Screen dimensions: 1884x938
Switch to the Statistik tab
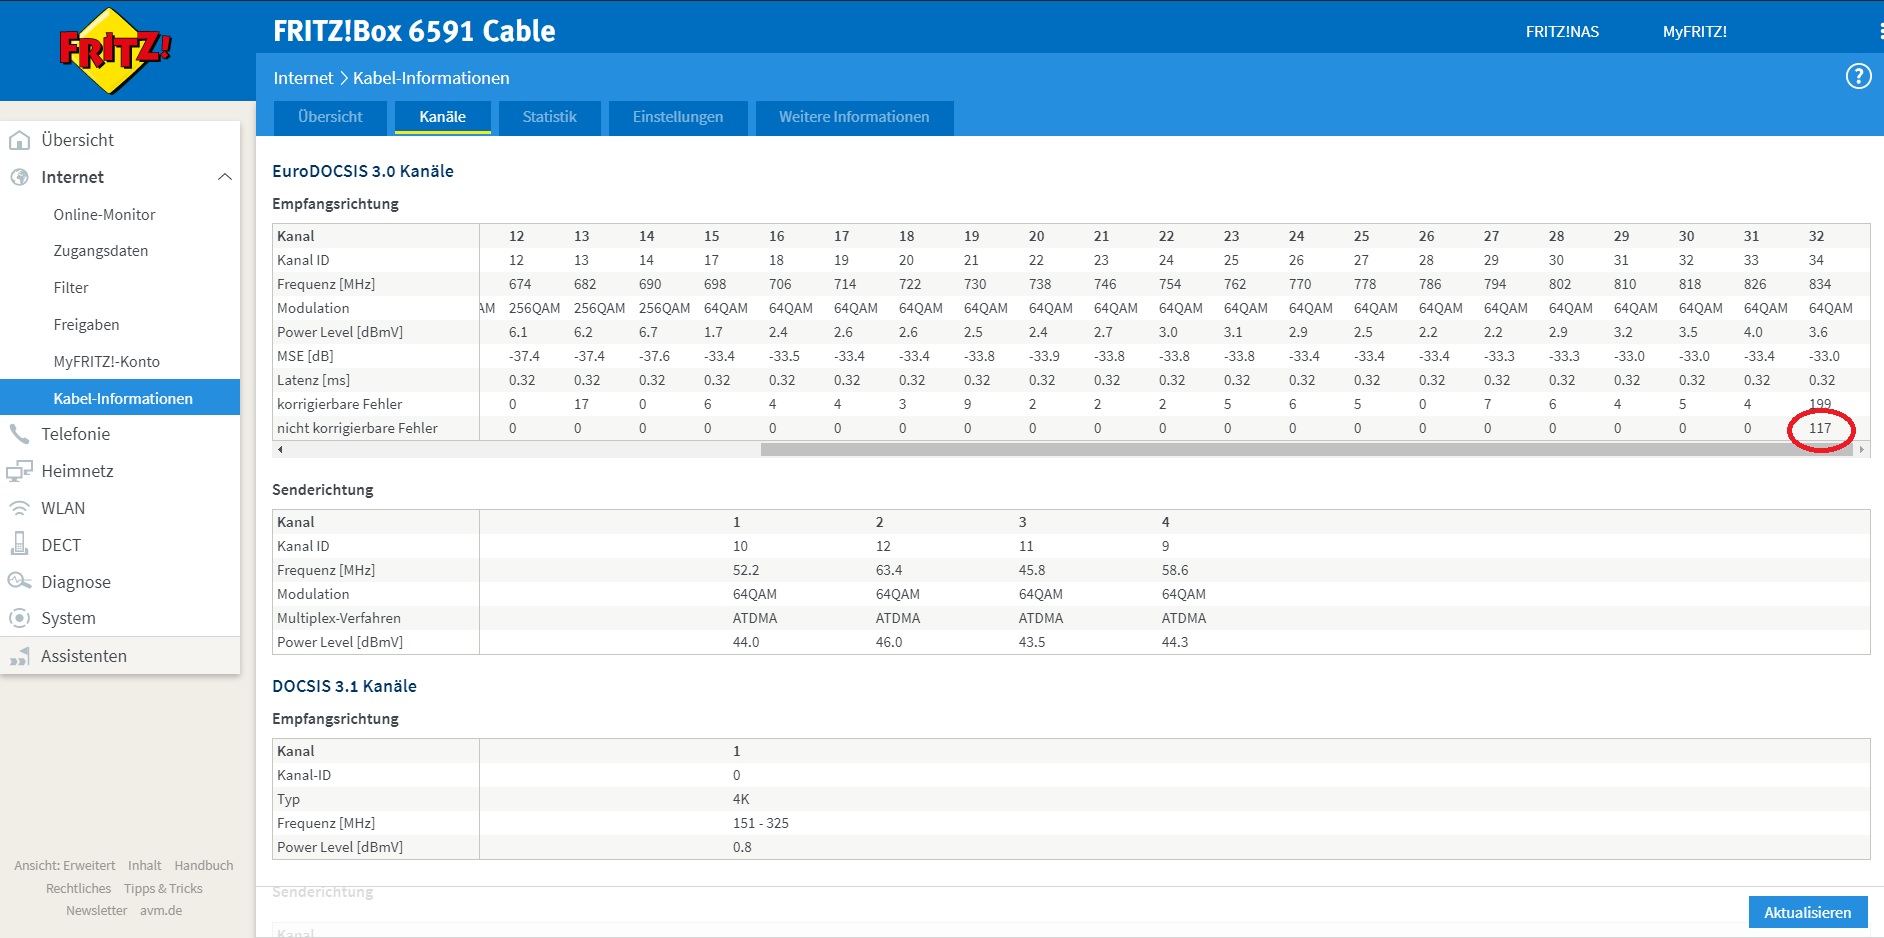(x=549, y=117)
